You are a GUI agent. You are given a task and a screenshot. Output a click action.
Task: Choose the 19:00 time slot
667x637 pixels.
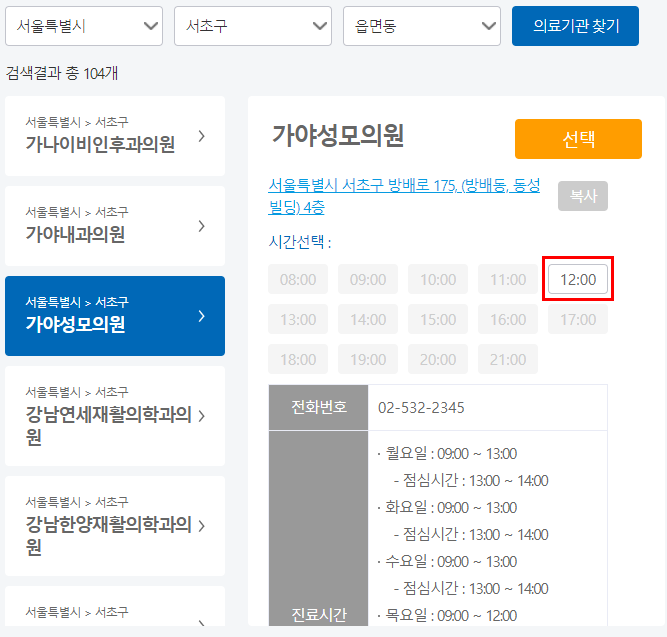coord(368,360)
